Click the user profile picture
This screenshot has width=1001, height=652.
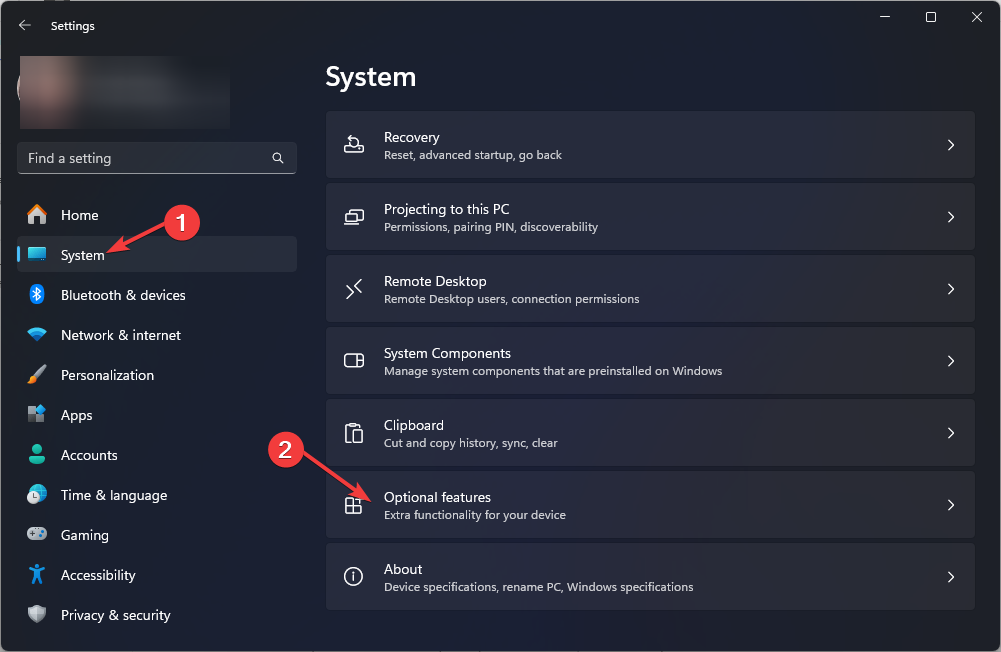pyautogui.click(x=30, y=88)
